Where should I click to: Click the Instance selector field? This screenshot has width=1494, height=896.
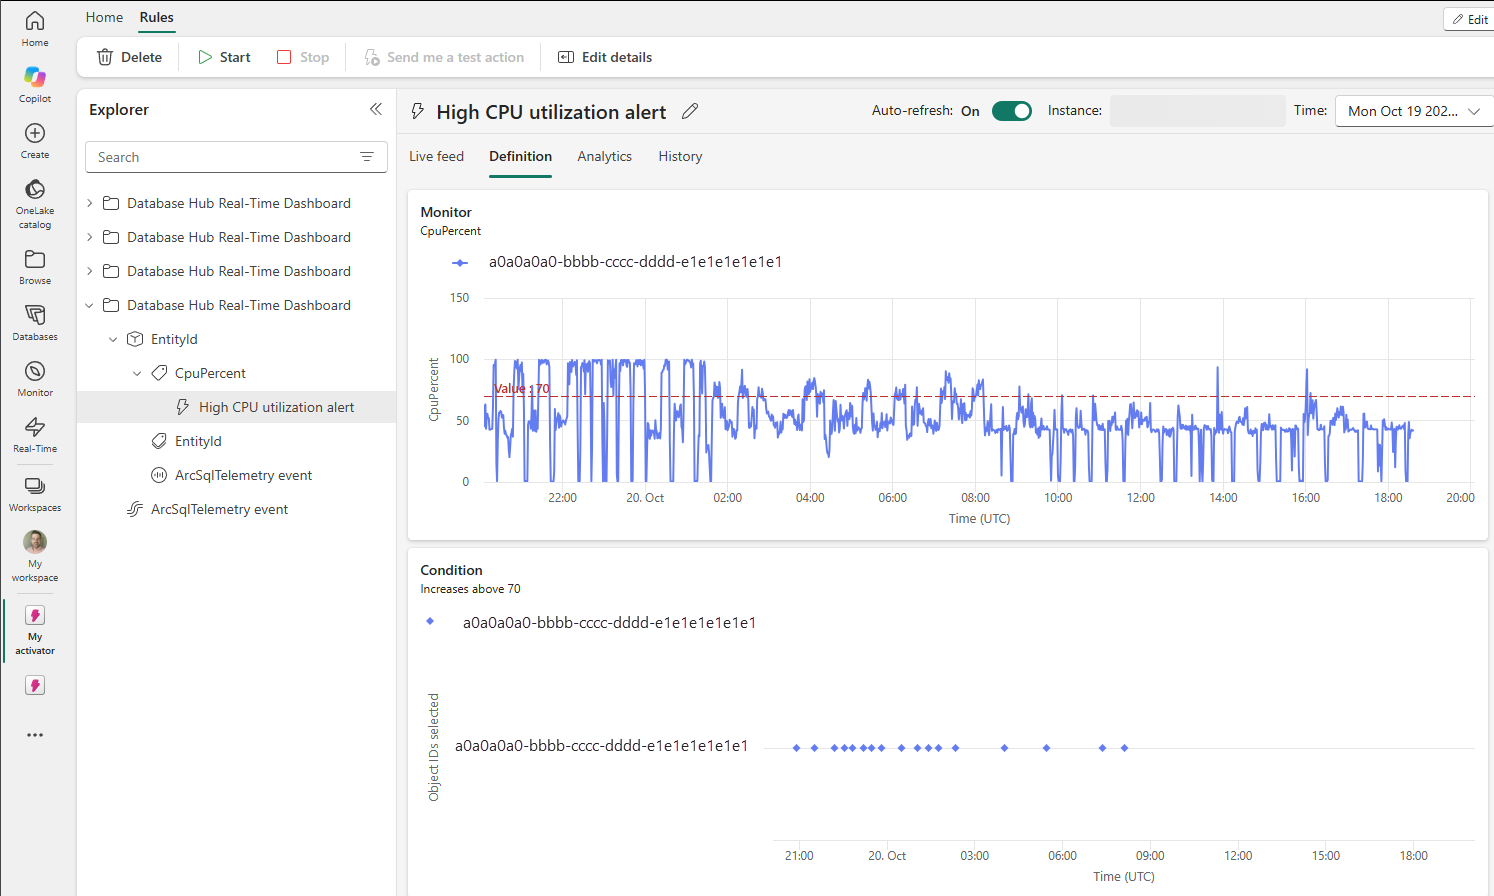coord(1197,111)
